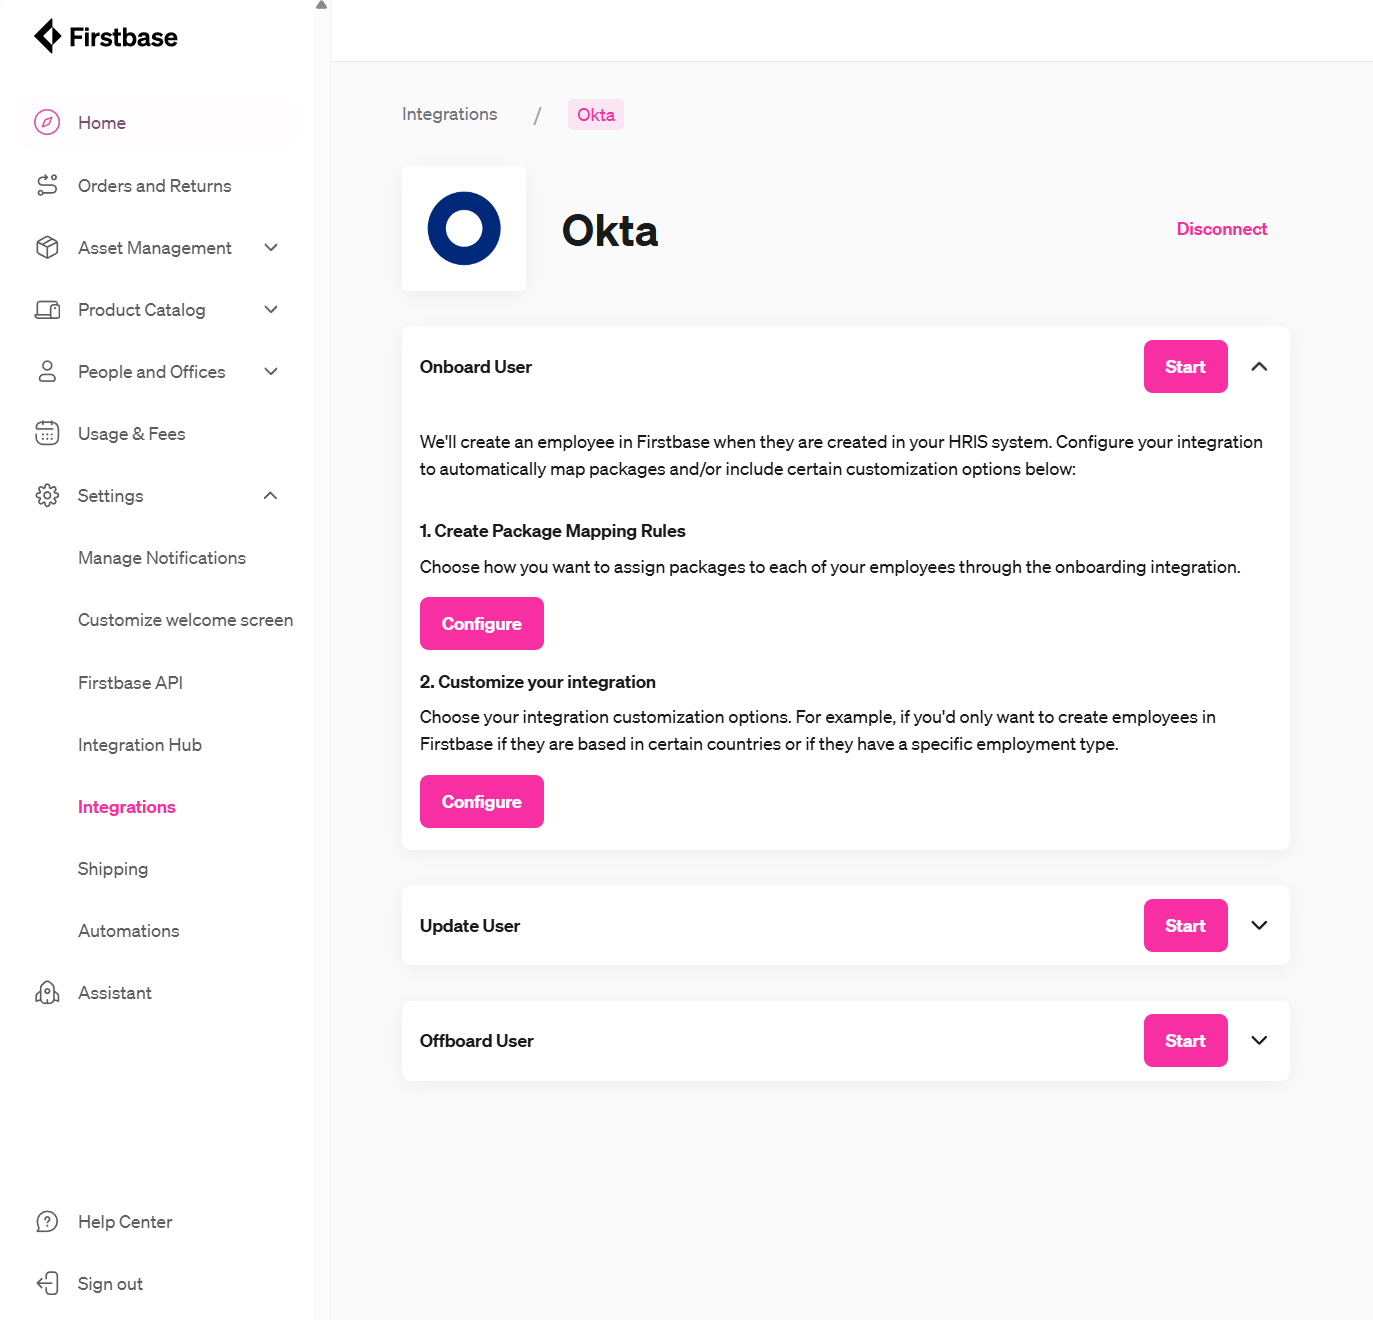Select the Home icon in sidebar

(x=47, y=122)
